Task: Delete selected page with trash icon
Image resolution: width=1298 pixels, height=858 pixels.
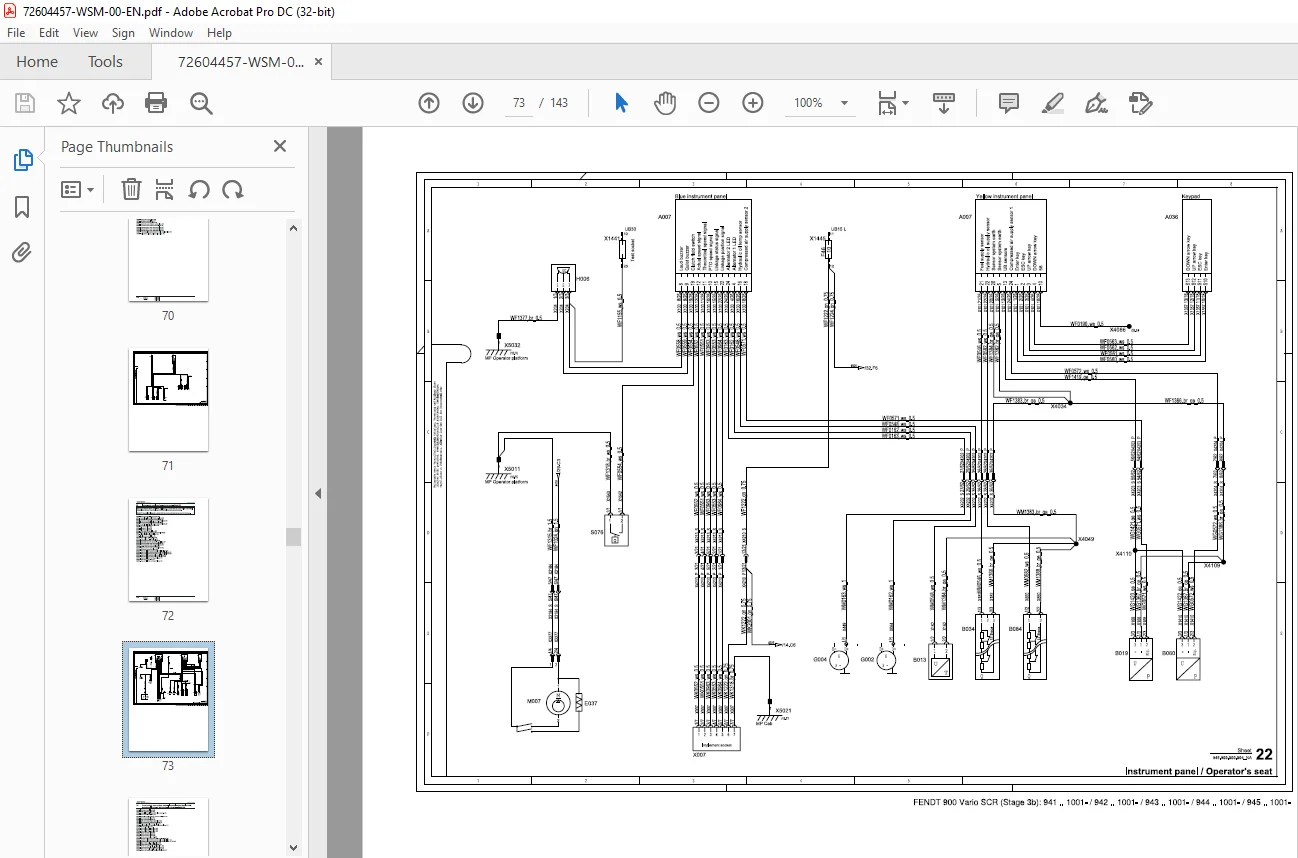Action: point(131,189)
